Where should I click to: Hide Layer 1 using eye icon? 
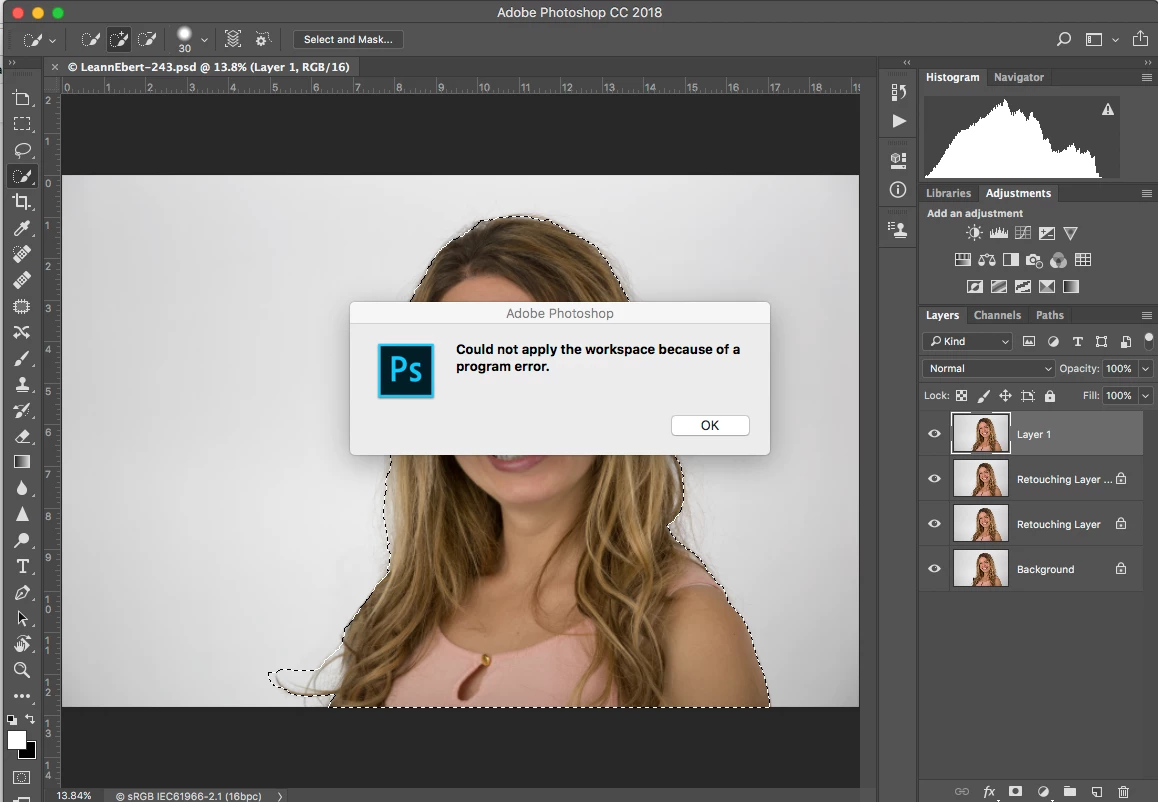934,434
